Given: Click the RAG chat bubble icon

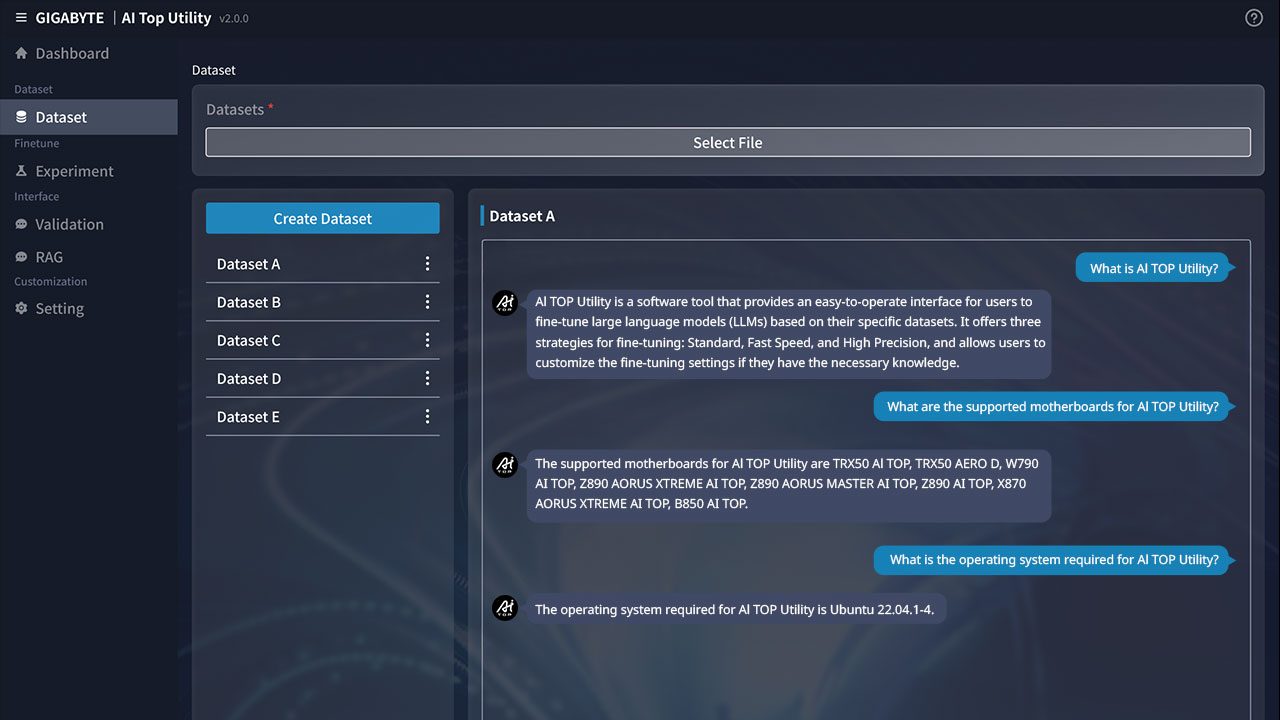Looking at the screenshot, I should (21, 257).
